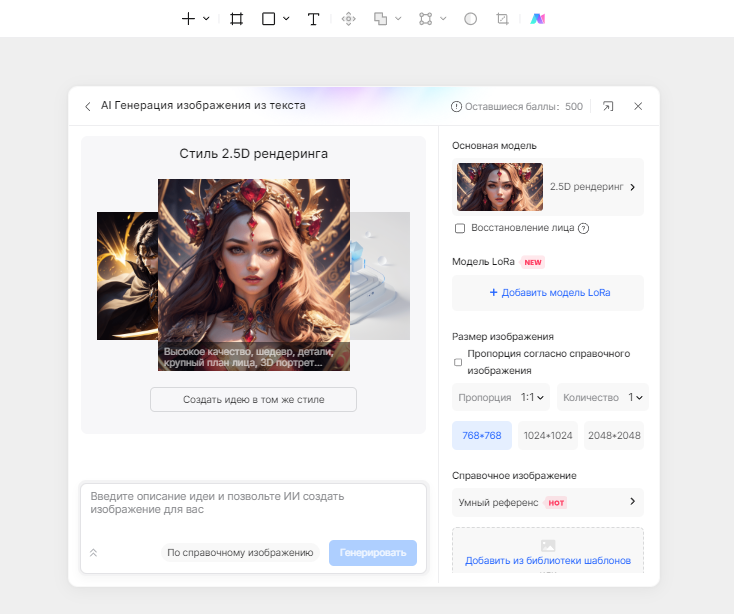The width and height of the screenshot is (734, 614).
Task: Select the right white 3D sample image
Action: click(x=380, y=276)
